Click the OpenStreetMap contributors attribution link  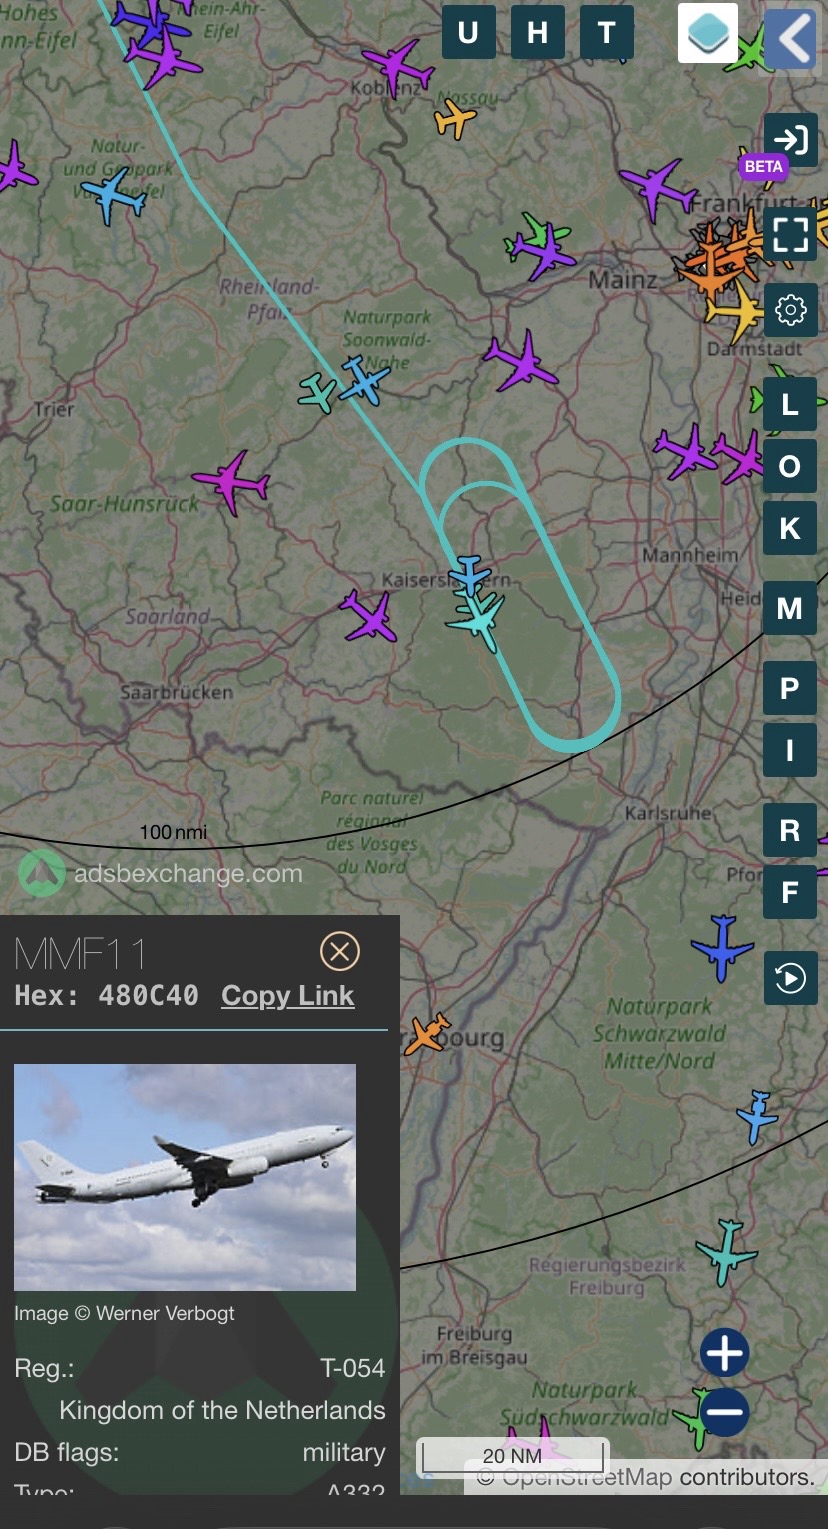click(659, 1477)
